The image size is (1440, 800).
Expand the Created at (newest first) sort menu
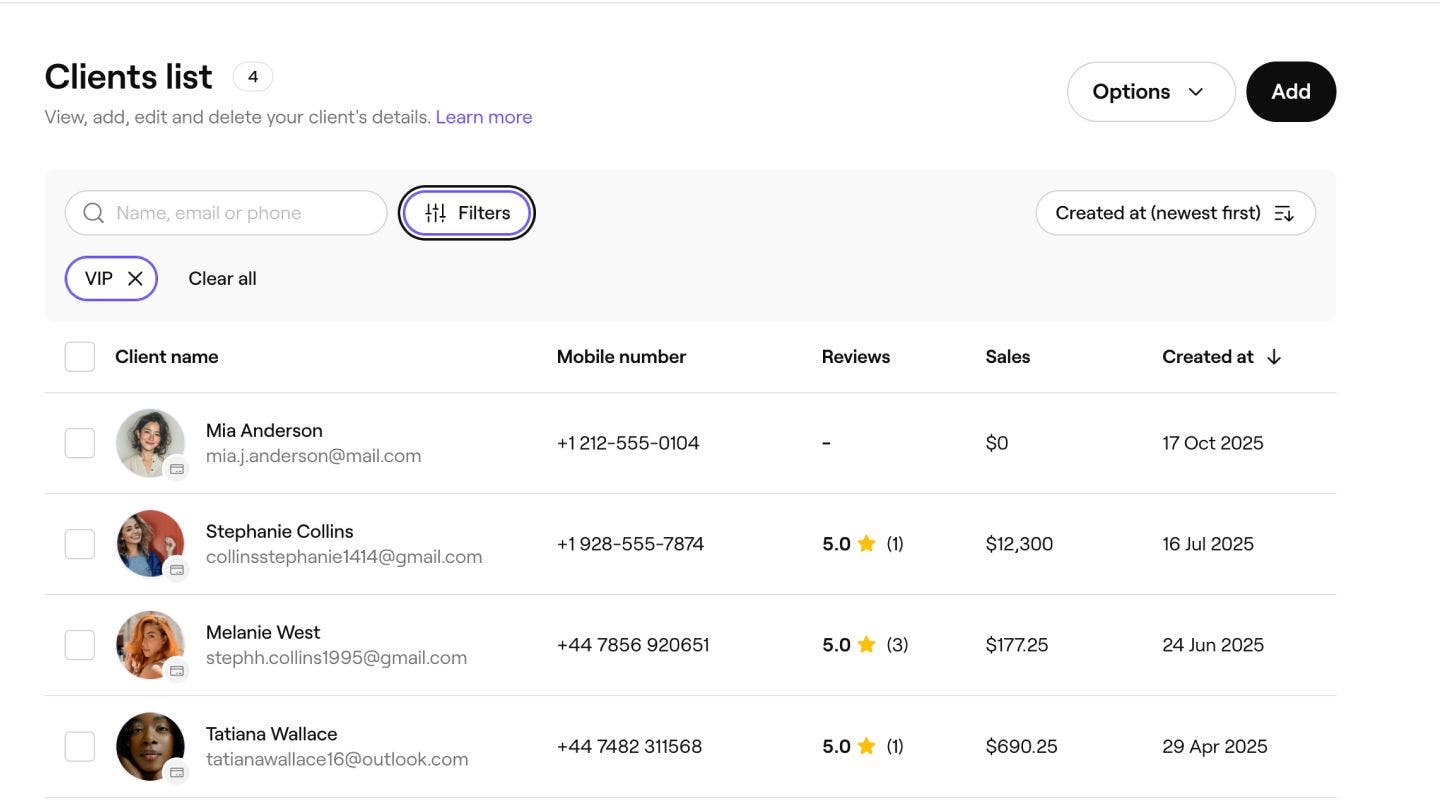point(1174,213)
